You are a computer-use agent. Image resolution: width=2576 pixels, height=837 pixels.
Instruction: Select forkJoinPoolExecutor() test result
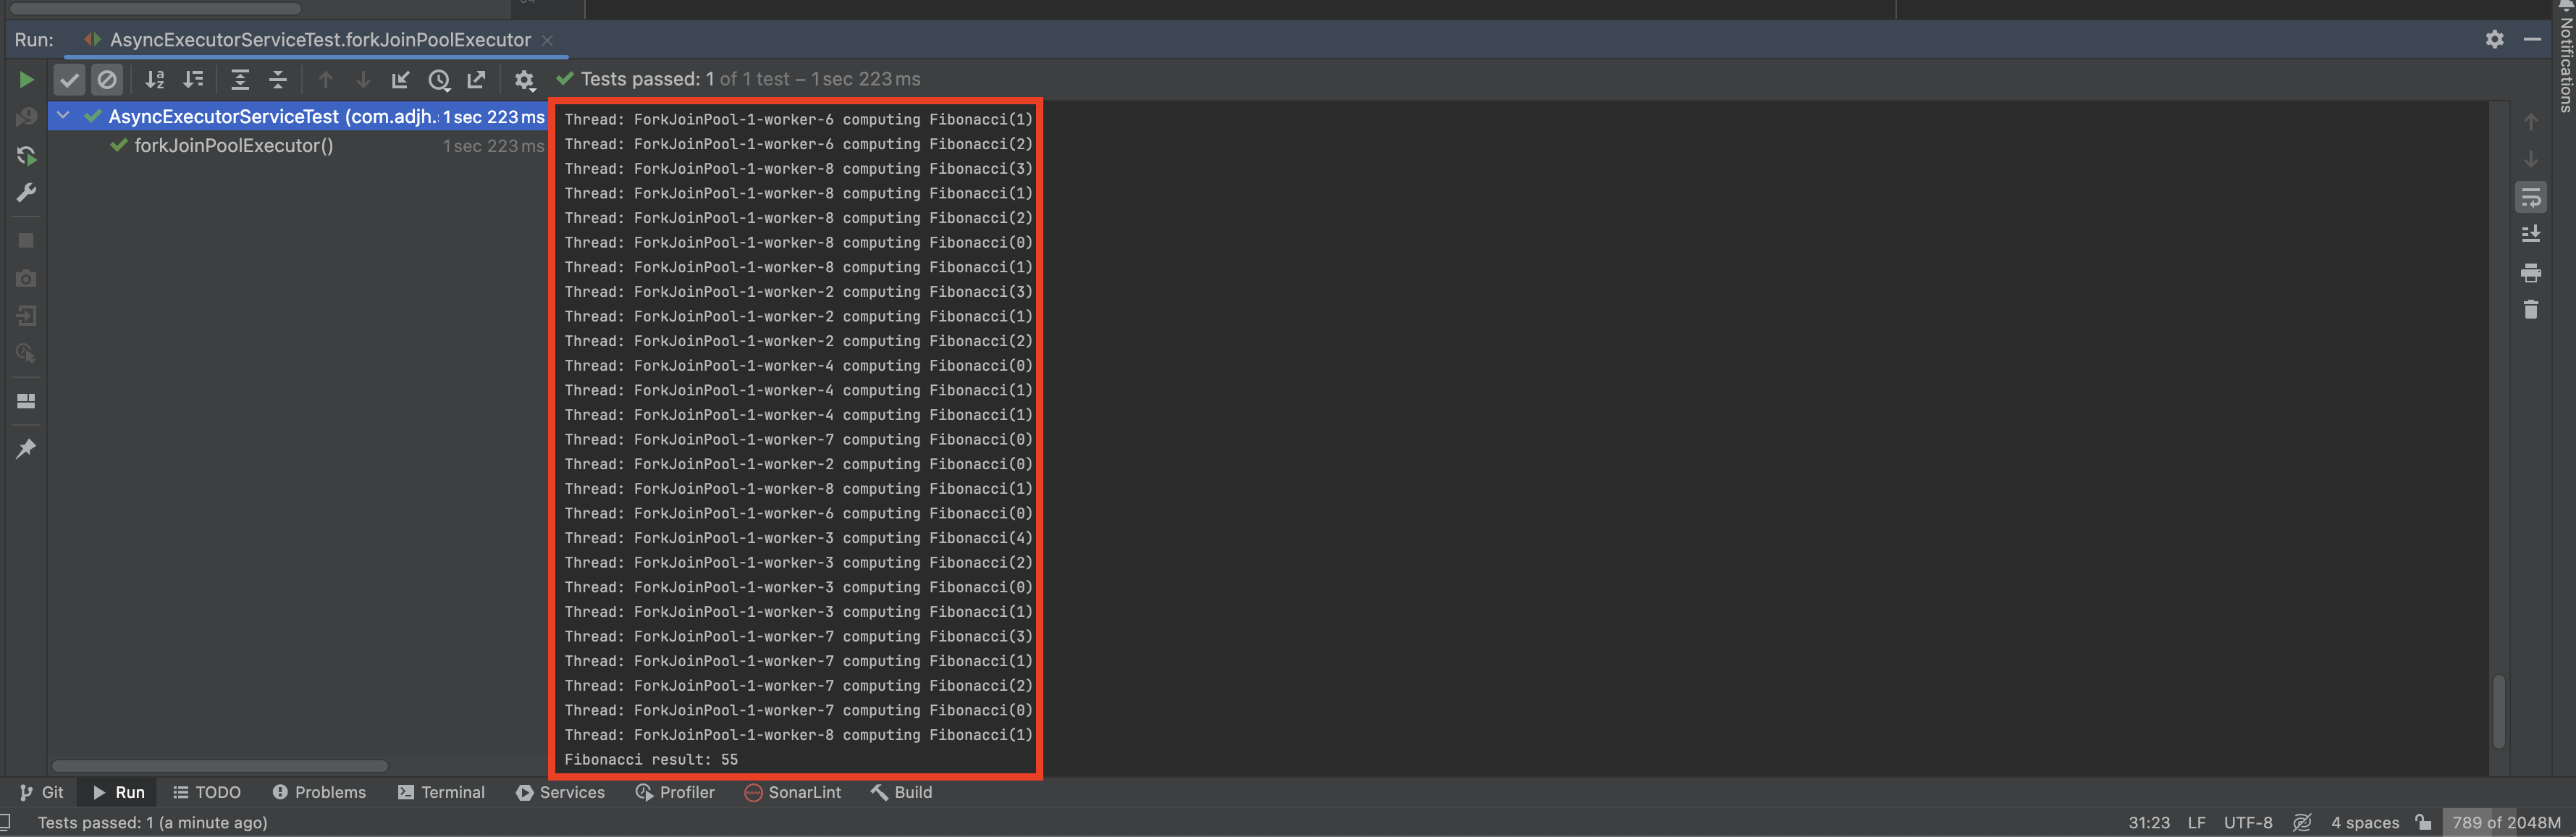pos(233,146)
